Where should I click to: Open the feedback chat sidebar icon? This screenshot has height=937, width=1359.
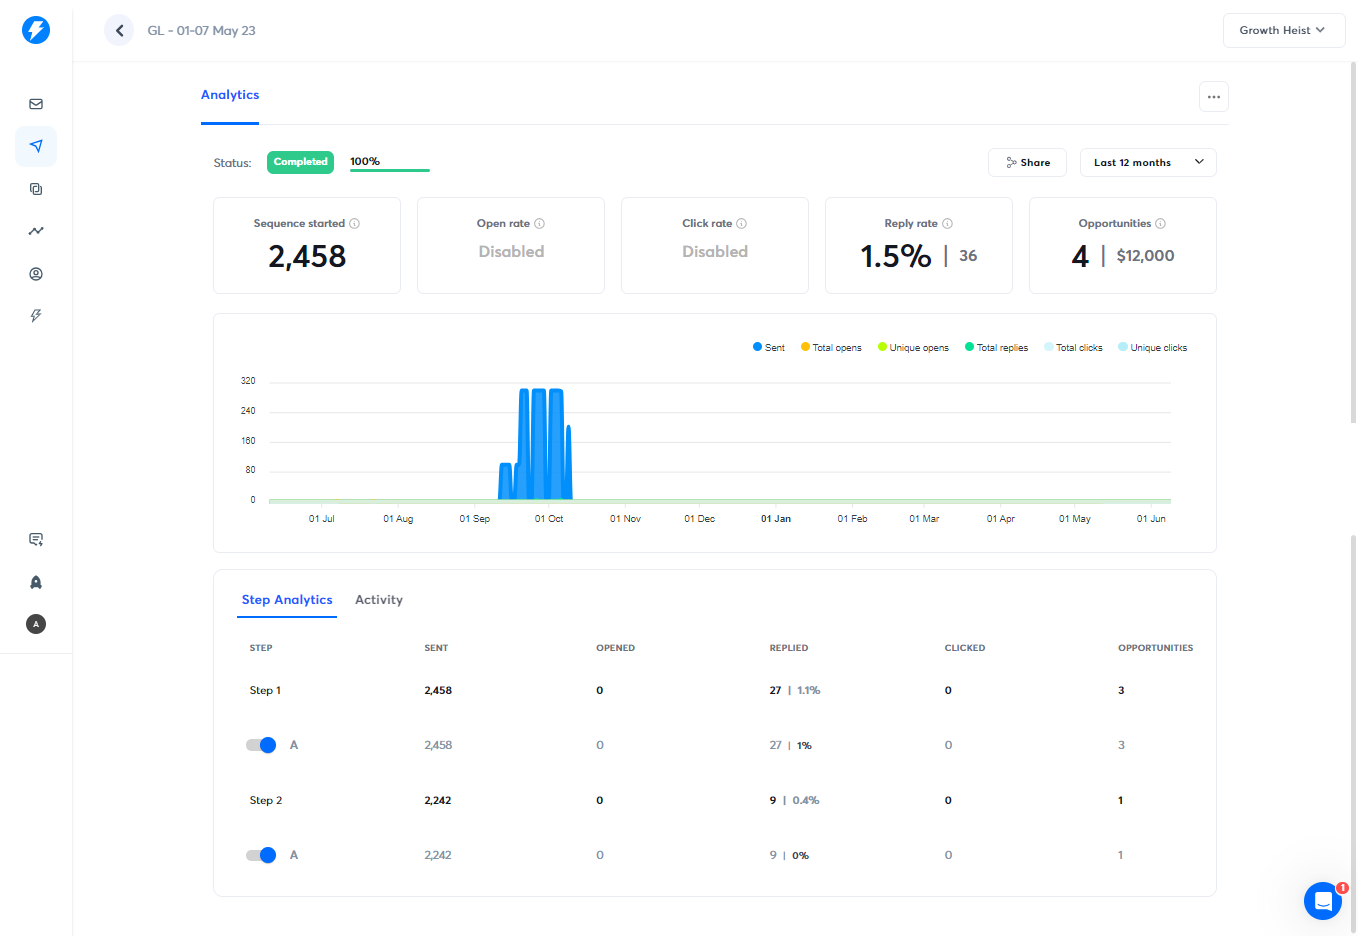[x=36, y=540]
